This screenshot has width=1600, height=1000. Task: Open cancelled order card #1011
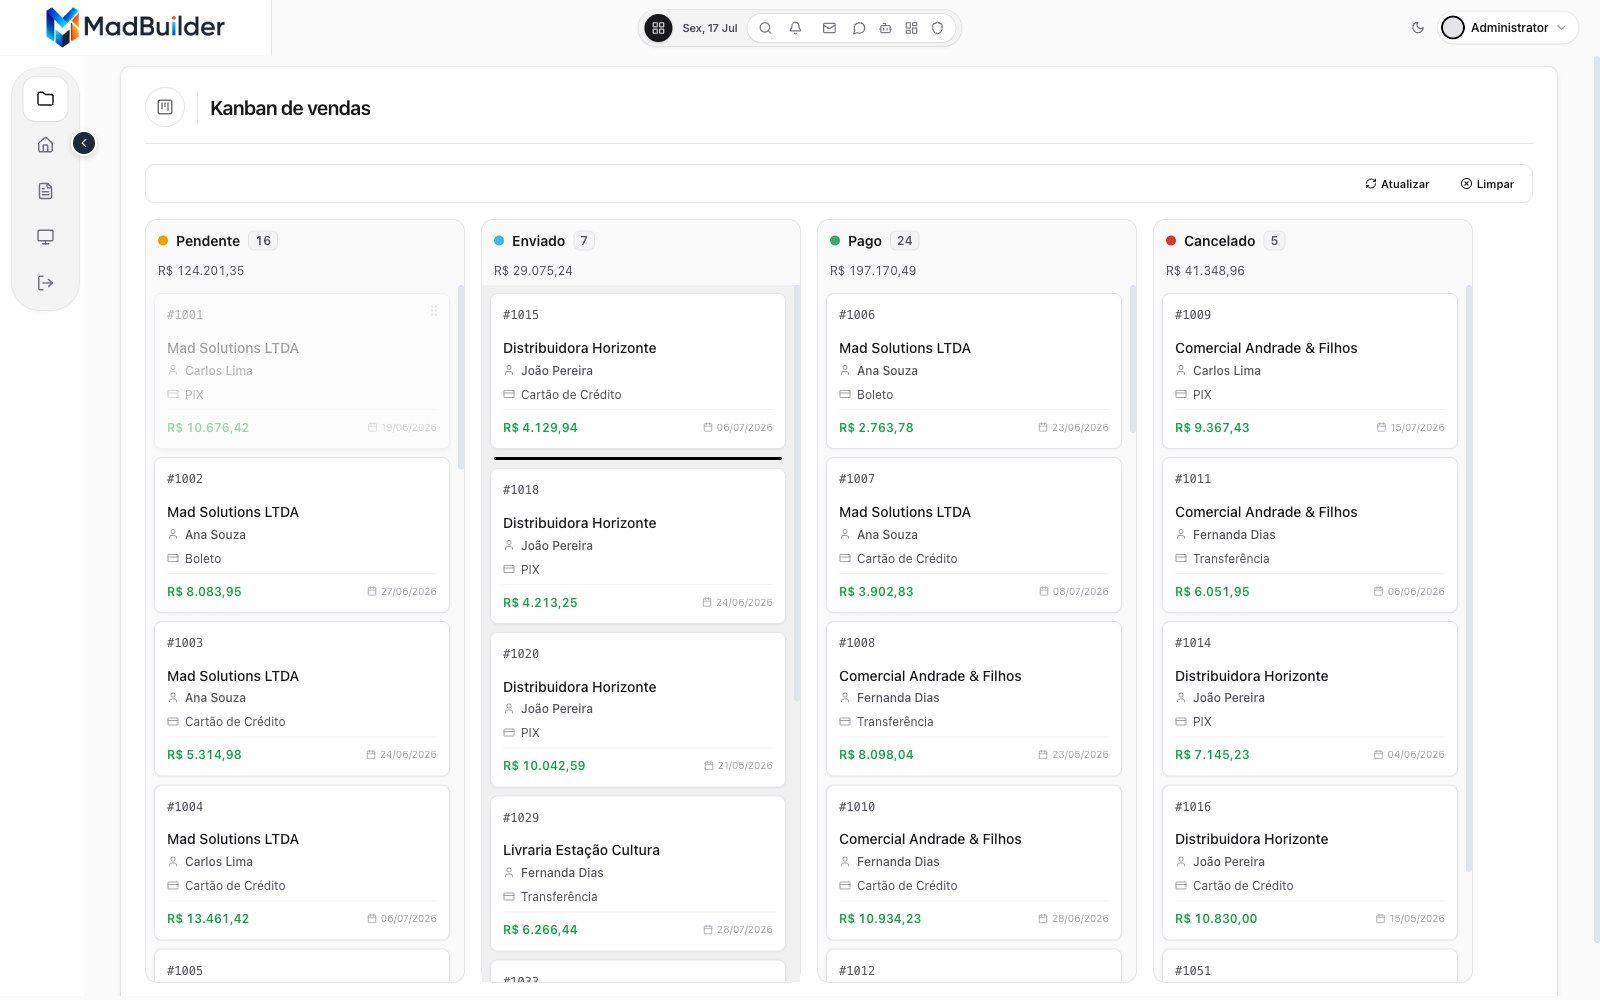(x=1310, y=535)
